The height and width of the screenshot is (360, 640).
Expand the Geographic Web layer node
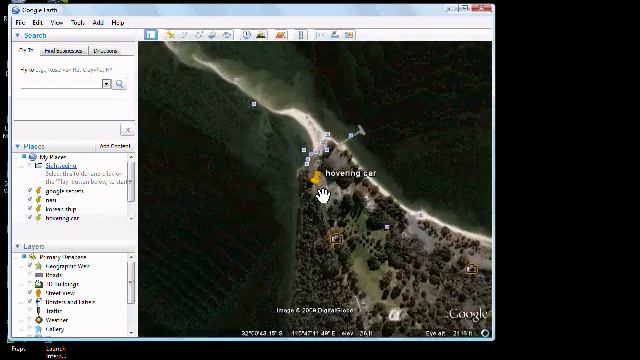click(x=22, y=266)
